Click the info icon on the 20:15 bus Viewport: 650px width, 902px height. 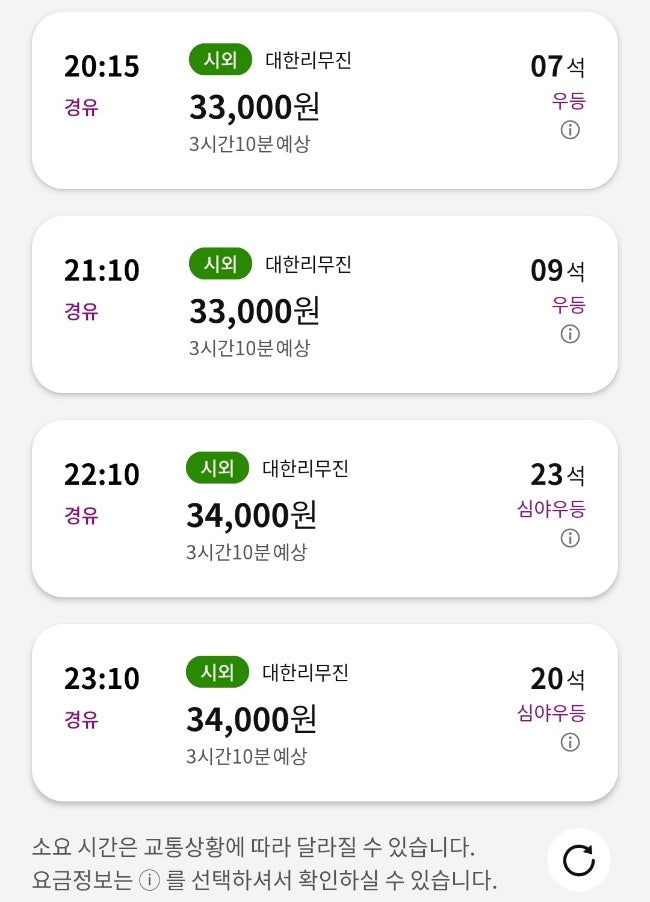pos(570,130)
